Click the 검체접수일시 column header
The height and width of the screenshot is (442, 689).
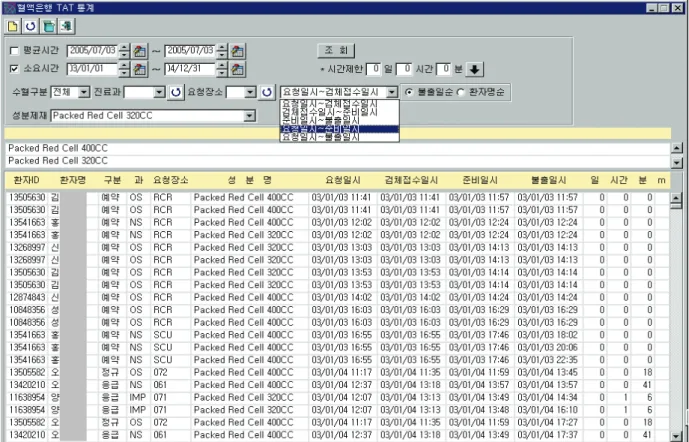tap(411, 180)
